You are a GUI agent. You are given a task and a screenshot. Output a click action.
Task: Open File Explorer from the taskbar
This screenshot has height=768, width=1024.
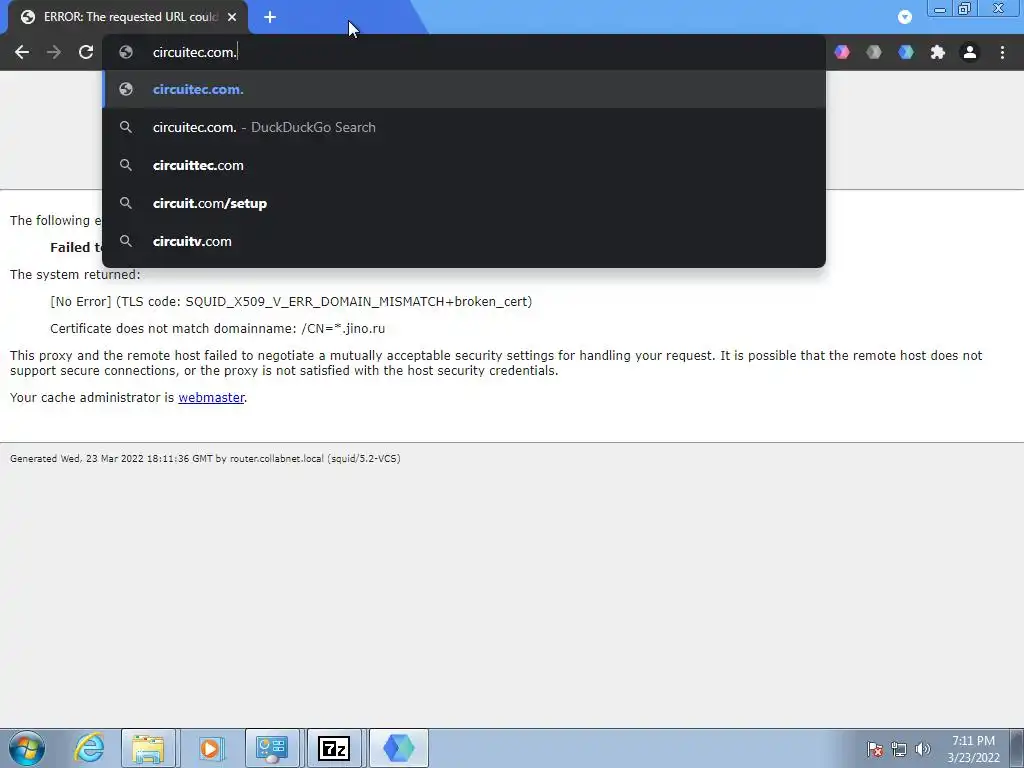click(x=148, y=748)
